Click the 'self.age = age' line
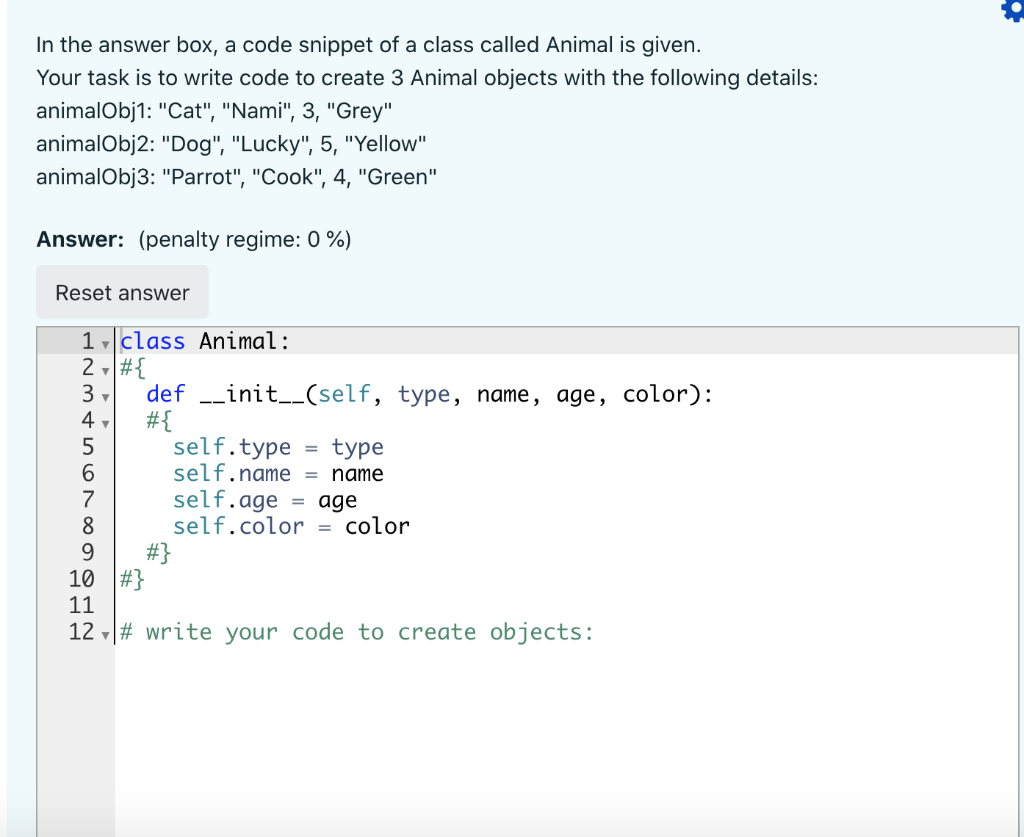1024x837 pixels. coord(264,499)
